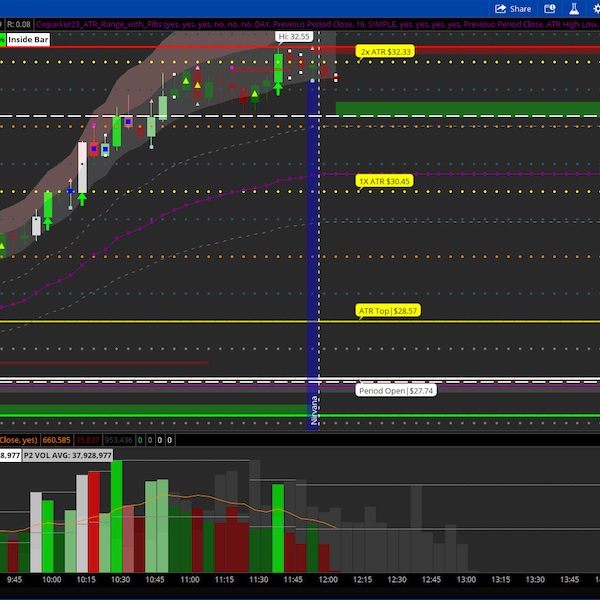The height and width of the screenshot is (600, 600).
Task: Click the 10:30 time axis label
Action: (x=120, y=579)
